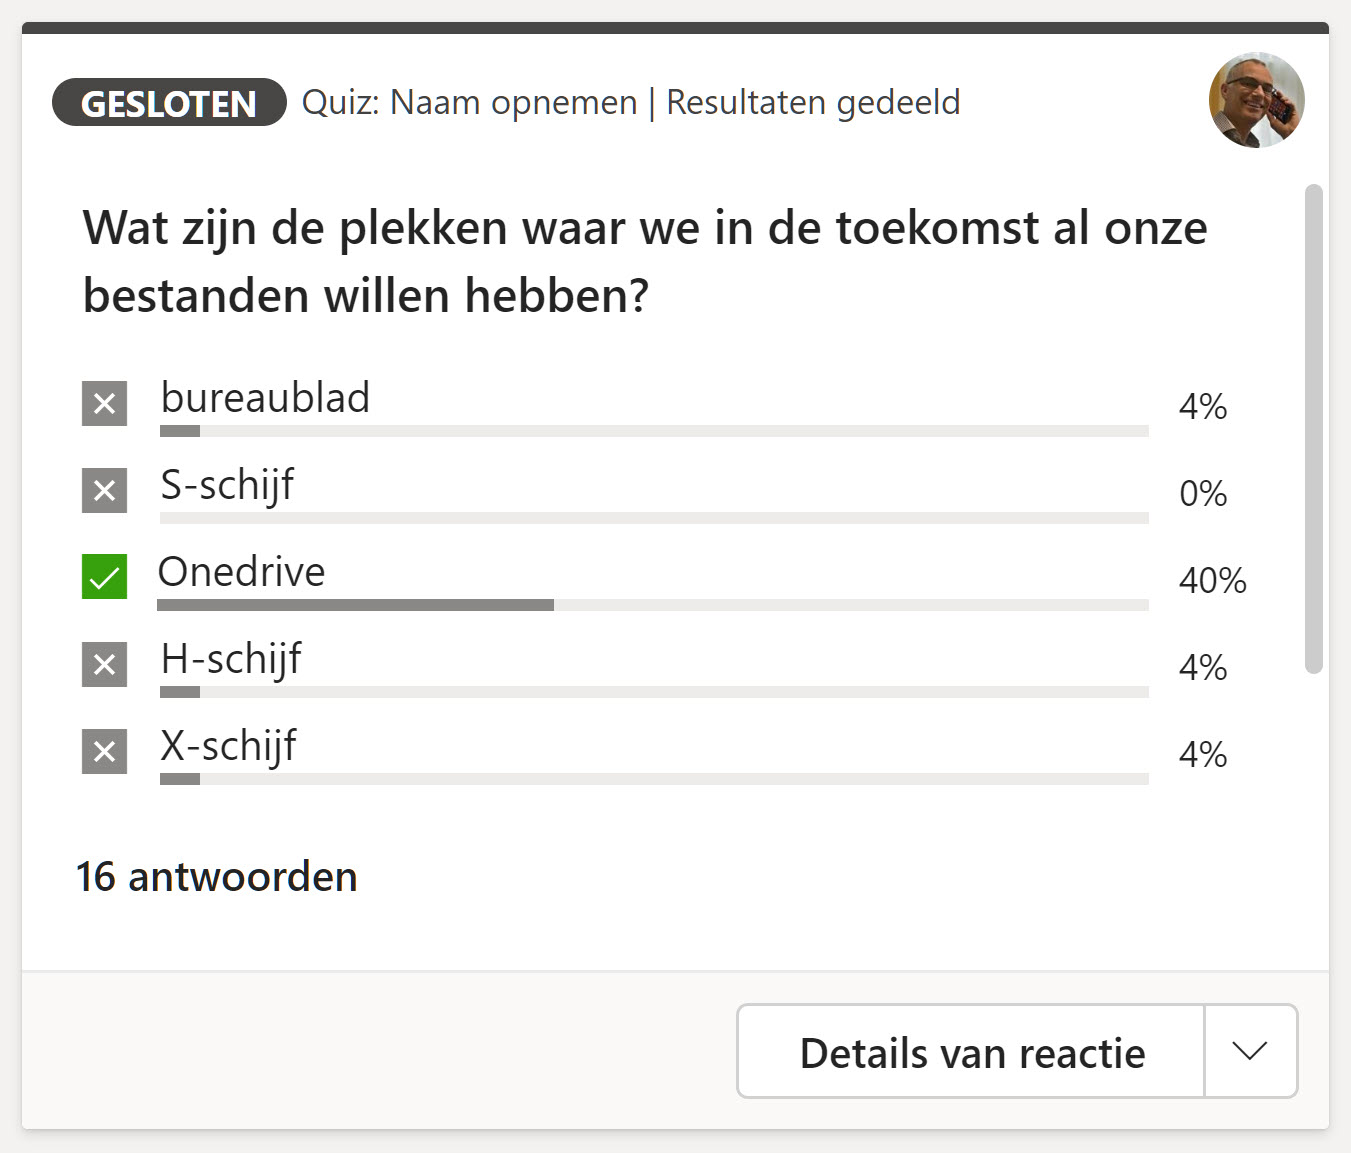Expand the chevron next to Details van reactie
Viewport: 1351px width, 1153px height.
coord(1248,1051)
